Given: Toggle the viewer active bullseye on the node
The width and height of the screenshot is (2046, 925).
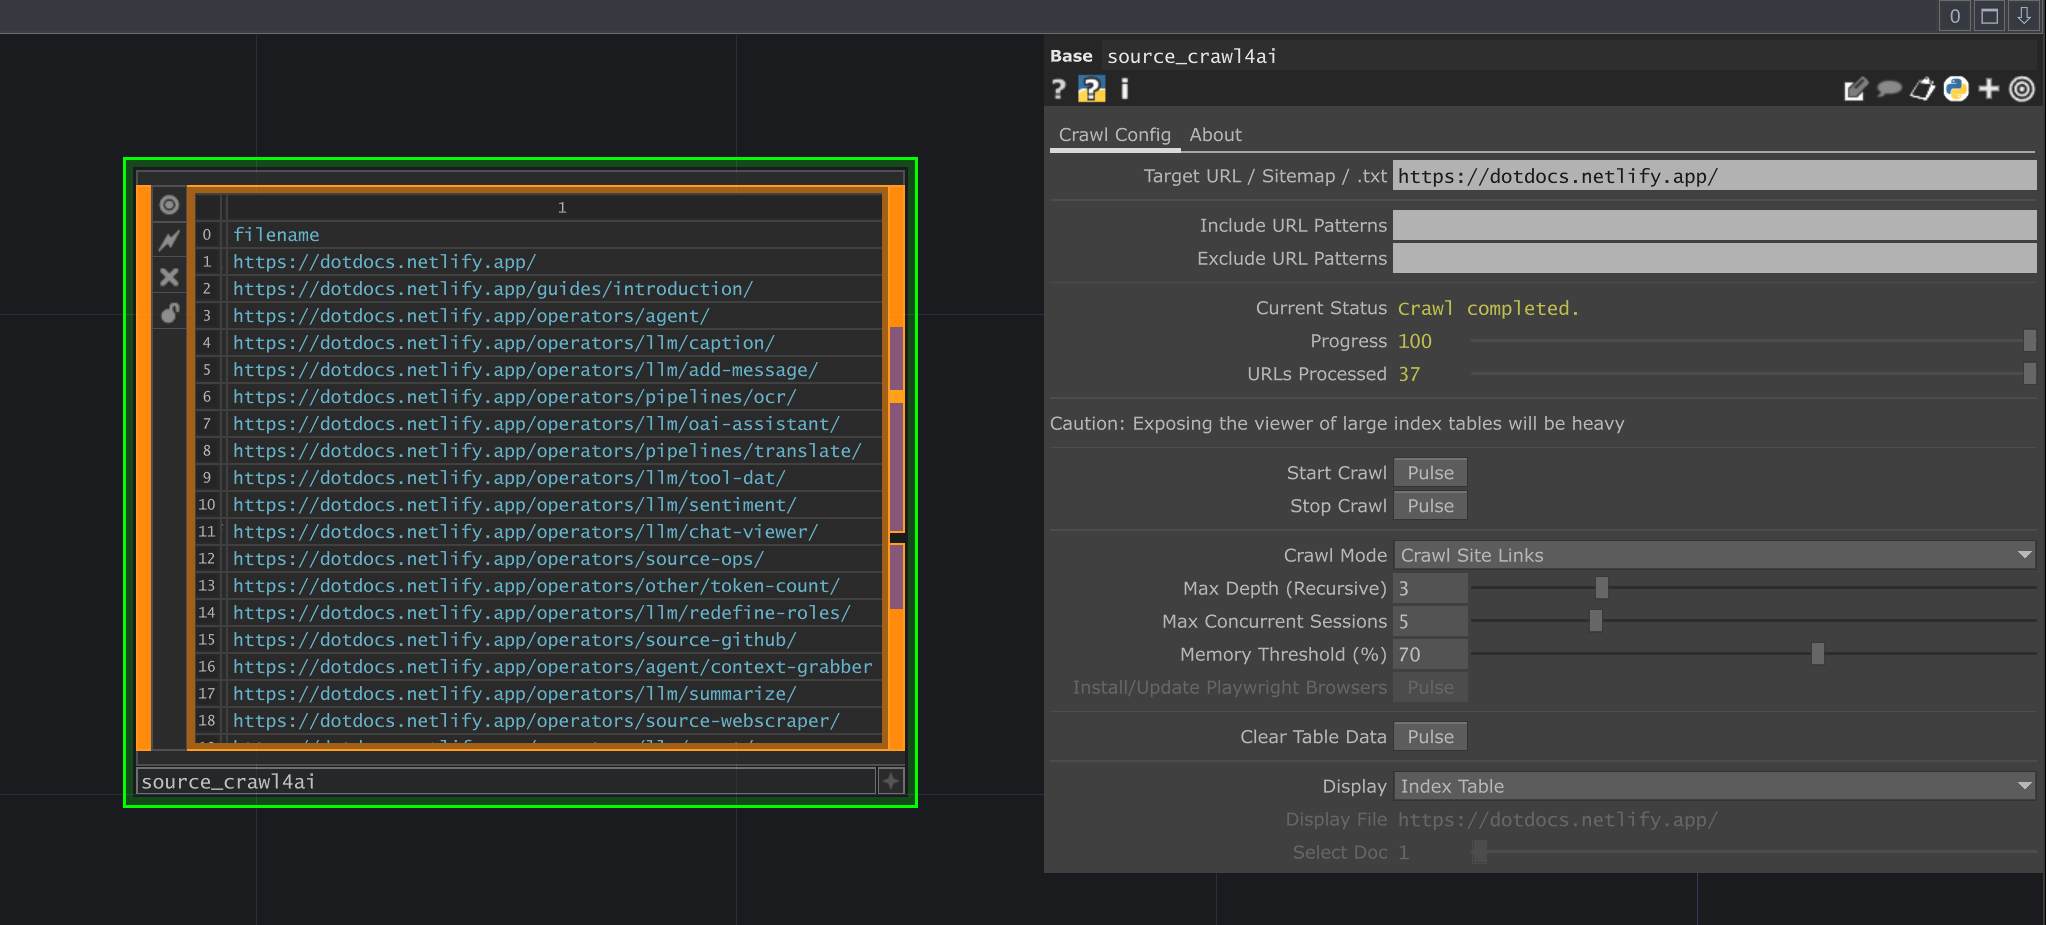Looking at the screenshot, I should 169,204.
